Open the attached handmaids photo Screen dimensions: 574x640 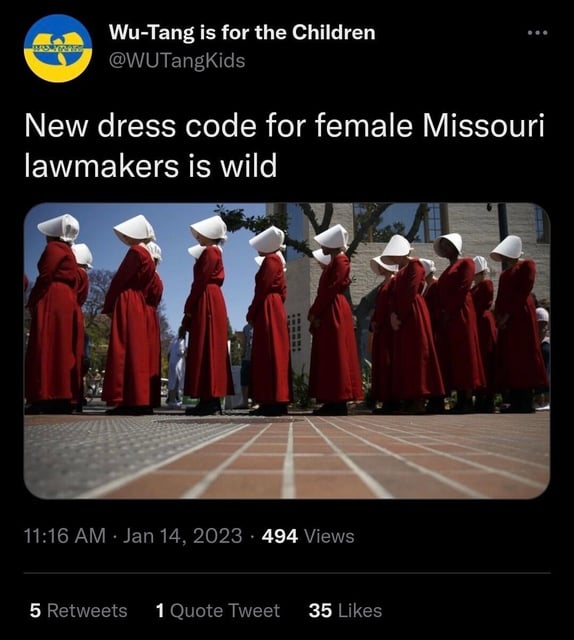click(287, 351)
